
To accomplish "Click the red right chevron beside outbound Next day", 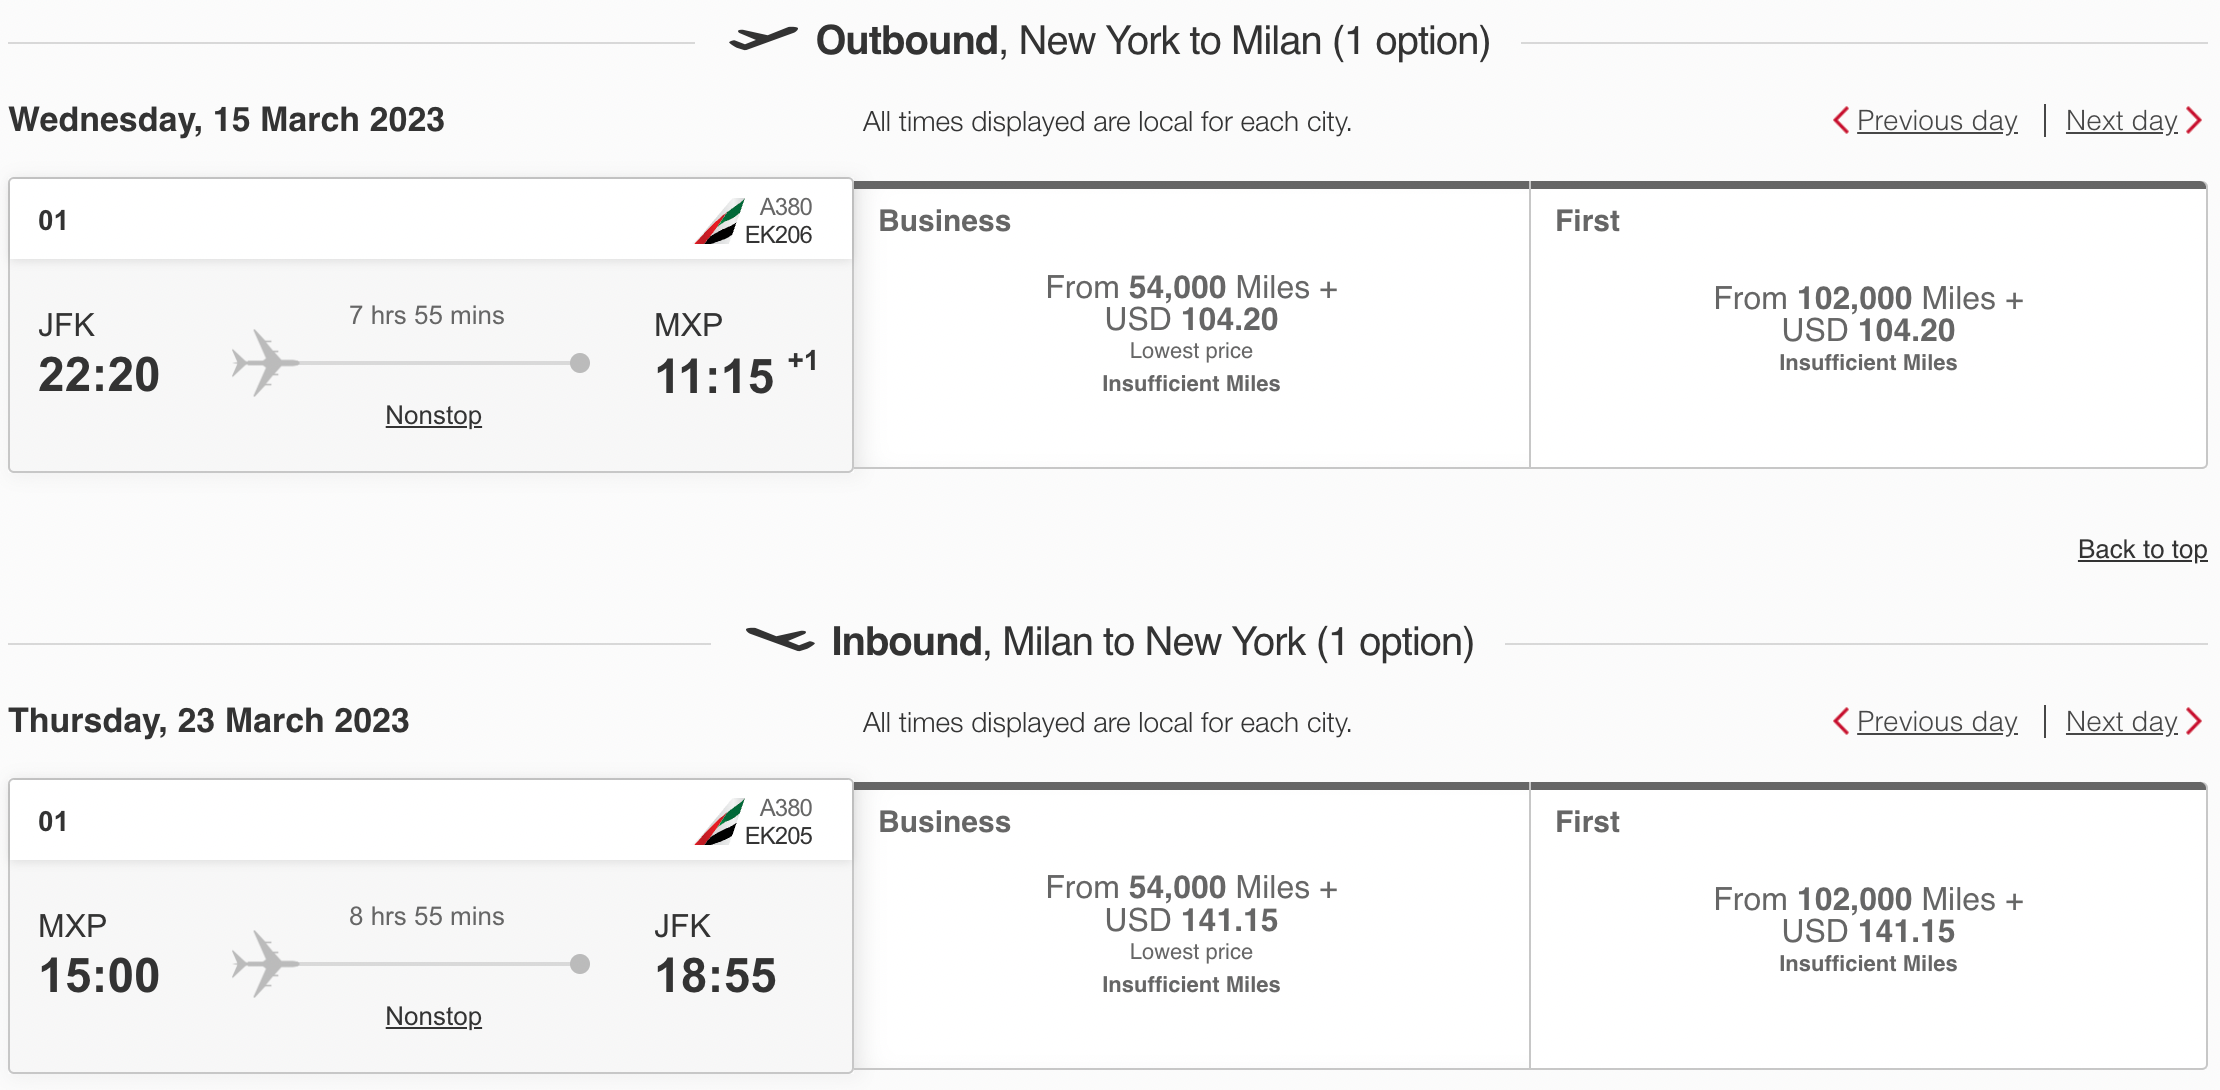I will [2196, 120].
